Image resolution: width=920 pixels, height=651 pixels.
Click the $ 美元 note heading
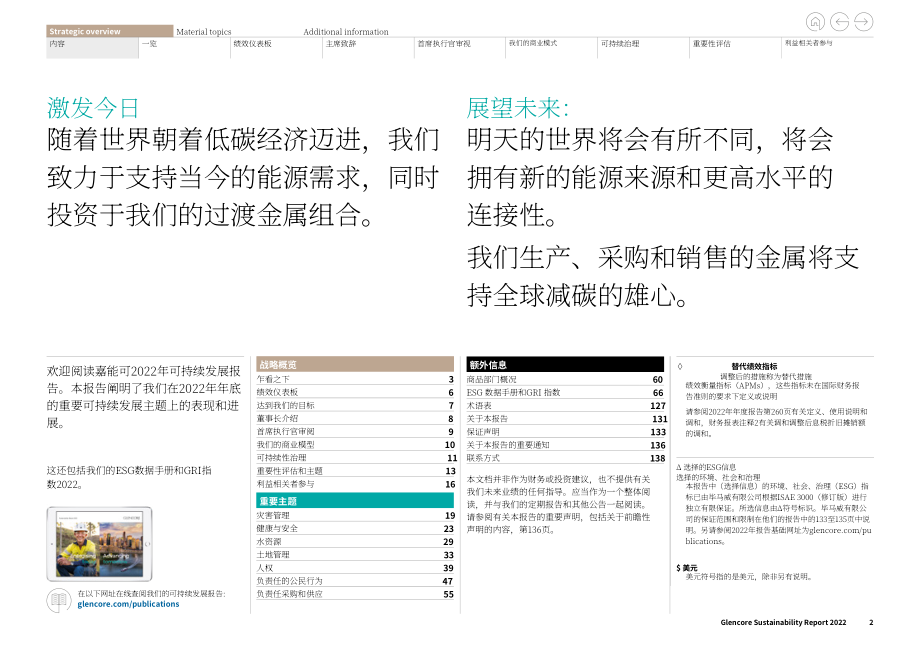(687, 568)
